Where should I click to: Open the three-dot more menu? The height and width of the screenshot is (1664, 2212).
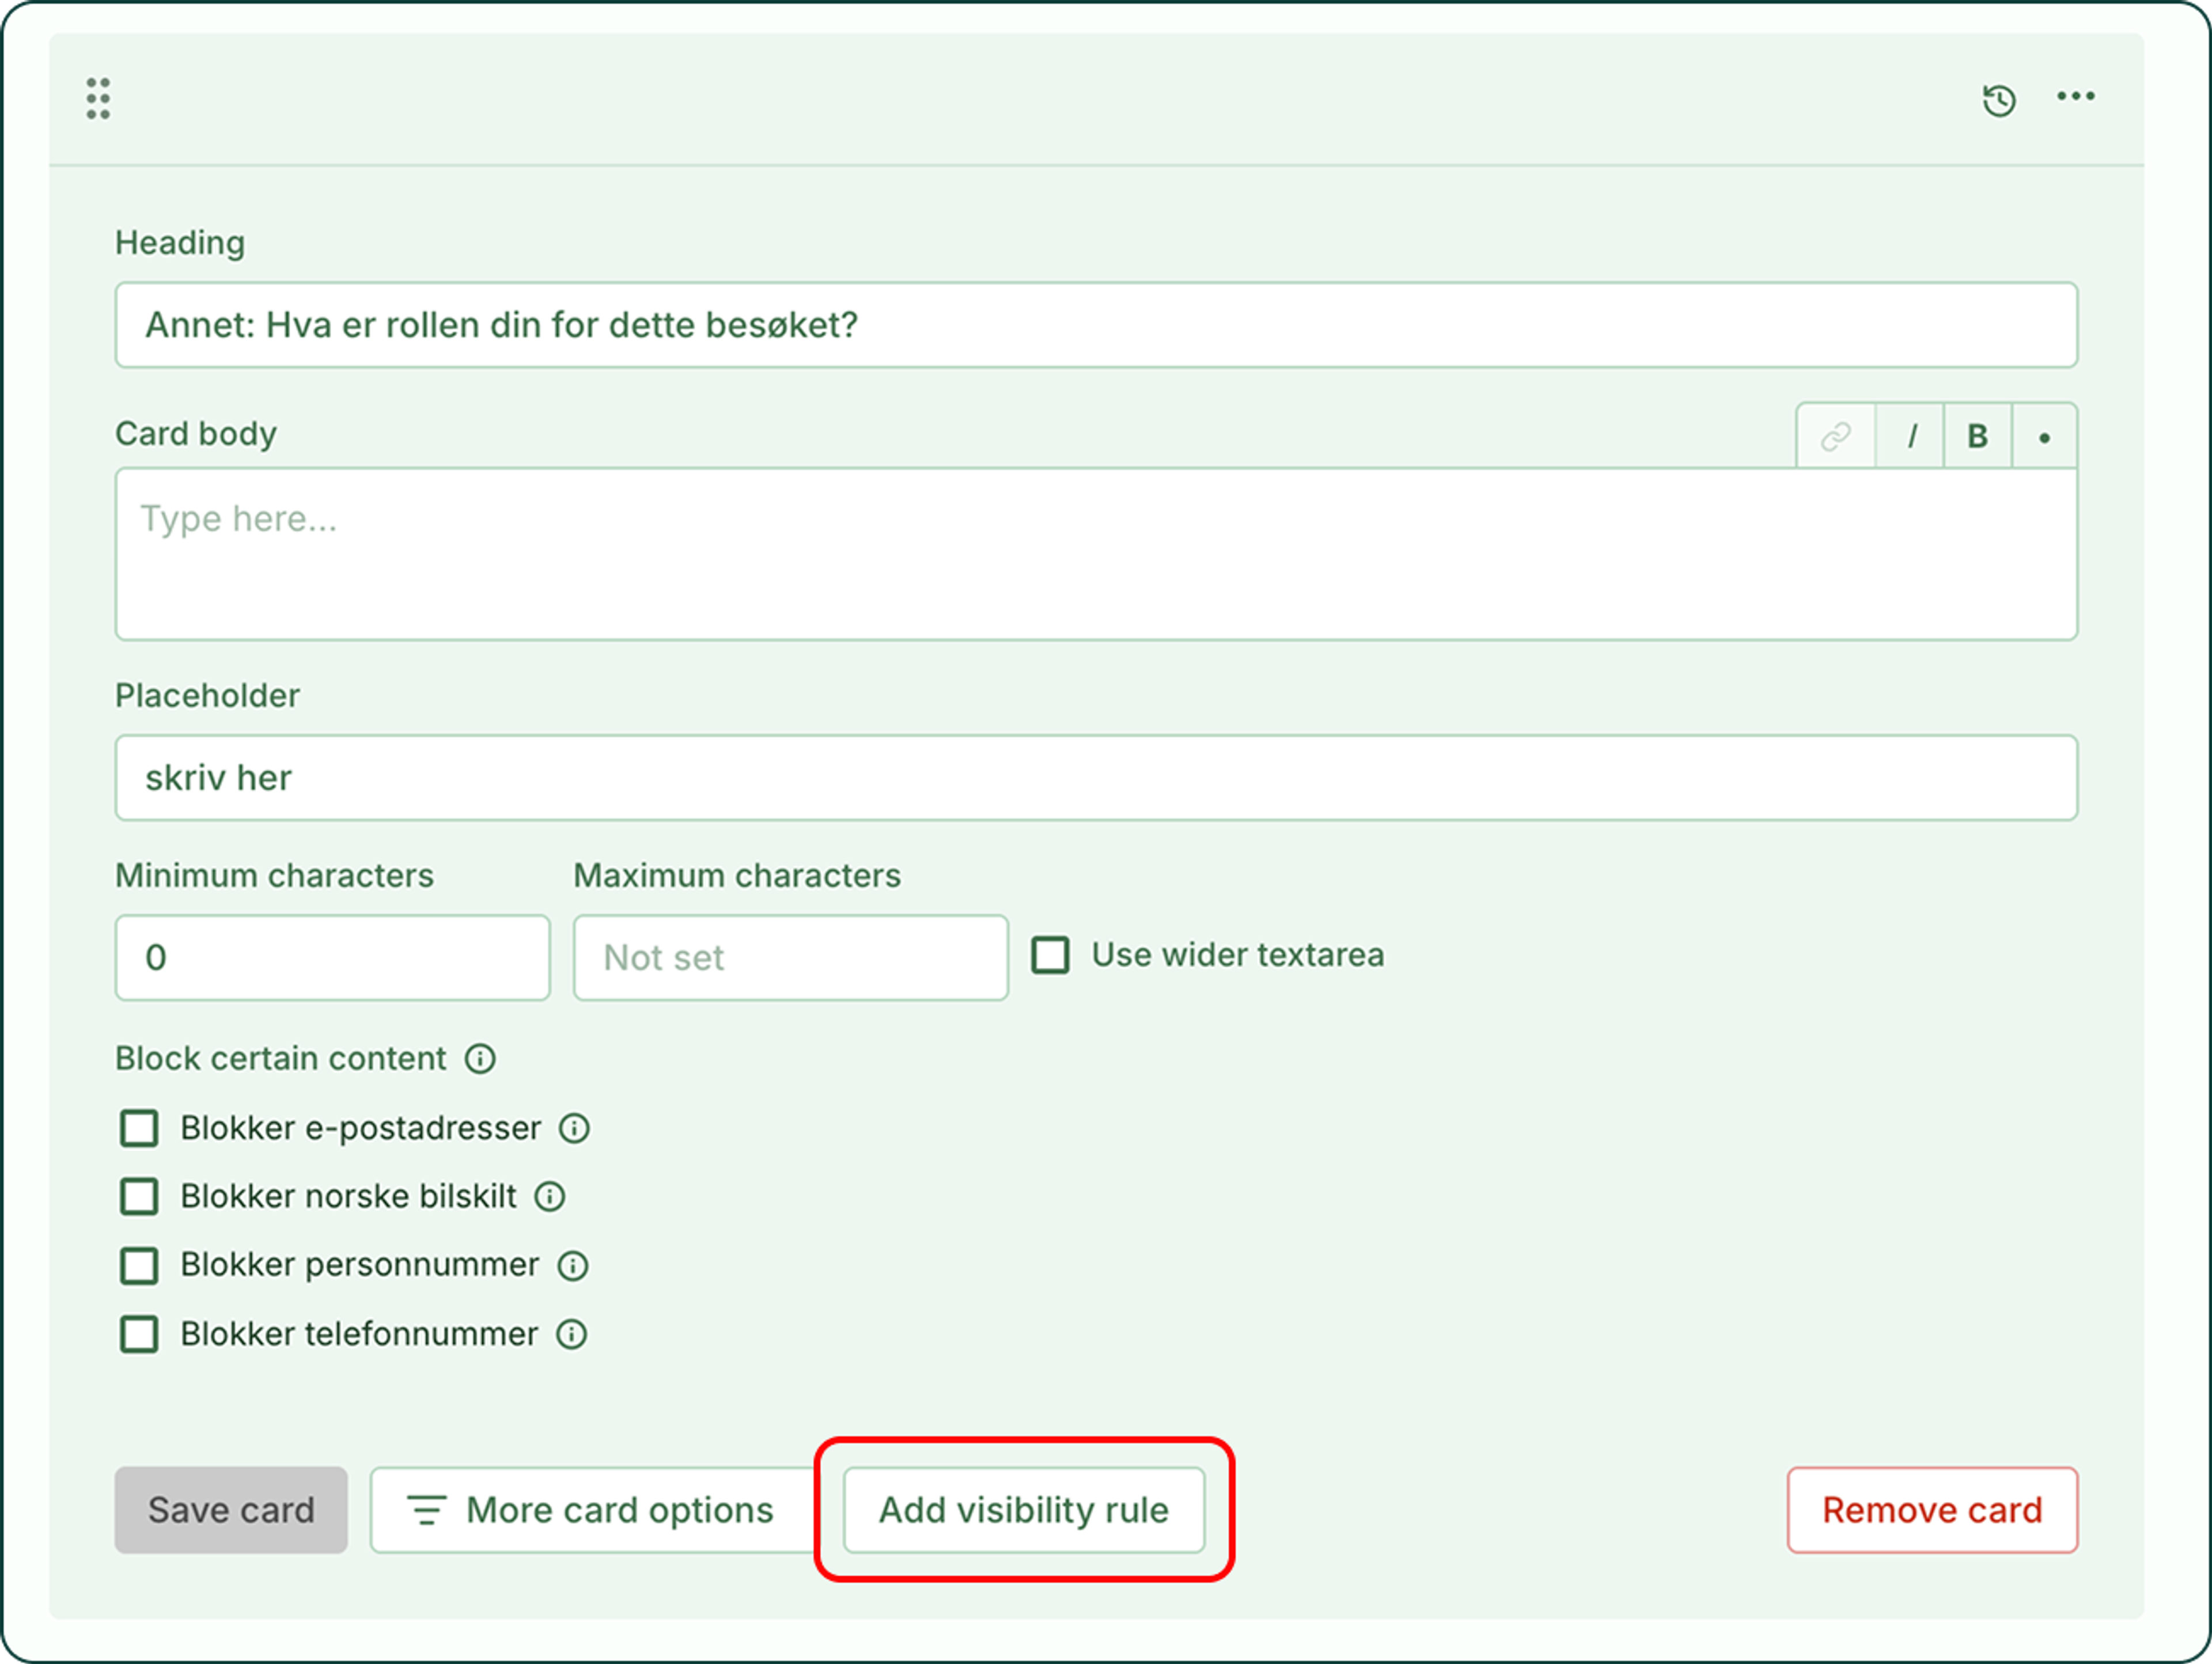(2075, 96)
